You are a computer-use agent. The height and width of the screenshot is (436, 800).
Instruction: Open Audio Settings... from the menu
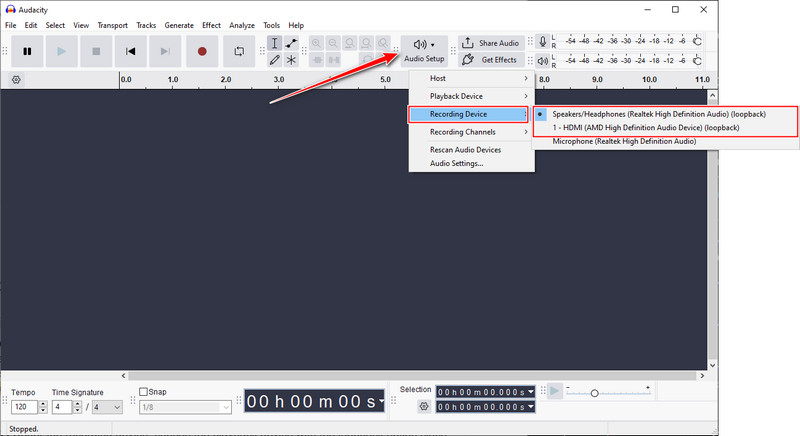coord(471,164)
